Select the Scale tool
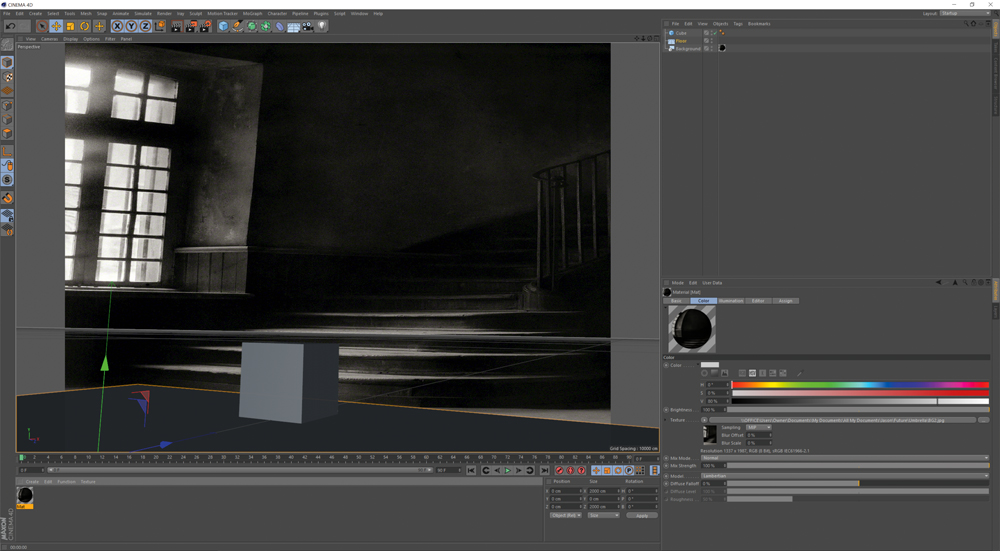 click(x=70, y=26)
